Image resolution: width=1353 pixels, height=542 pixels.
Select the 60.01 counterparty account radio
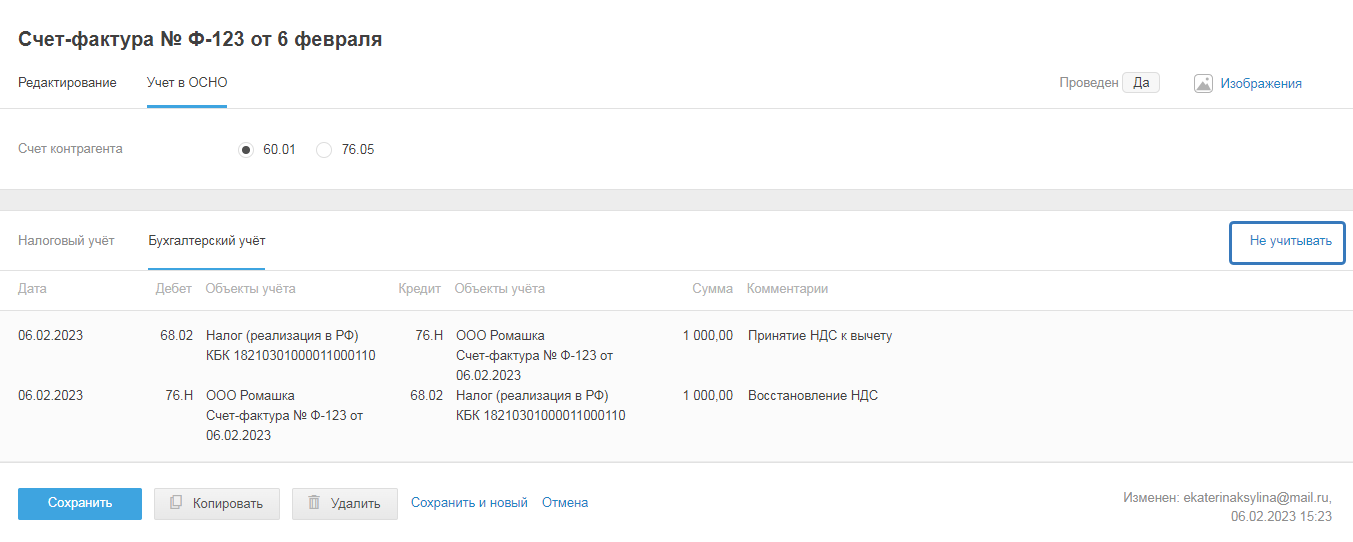tap(246, 150)
